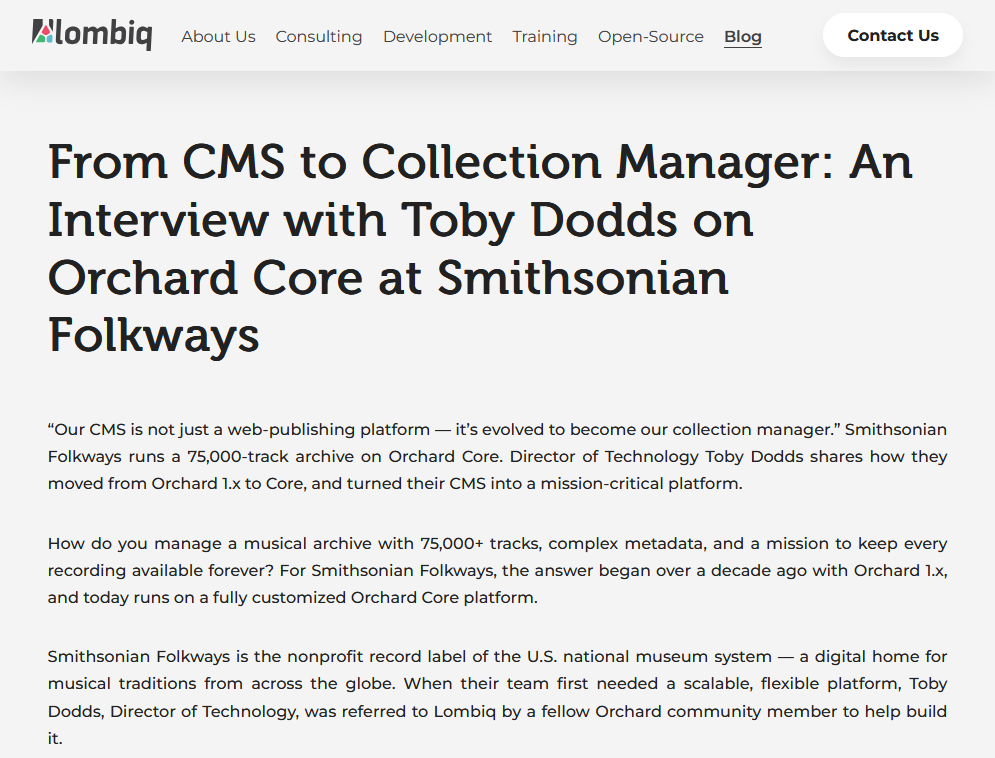Open the Consulting menu item
The height and width of the screenshot is (758, 995).
(x=319, y=37)
